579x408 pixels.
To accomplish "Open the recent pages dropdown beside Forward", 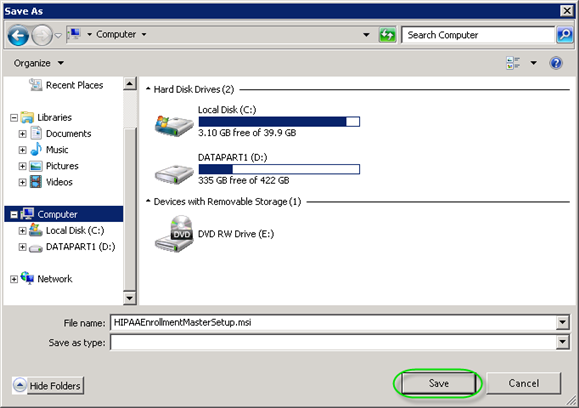I will (x=58, y=35).
